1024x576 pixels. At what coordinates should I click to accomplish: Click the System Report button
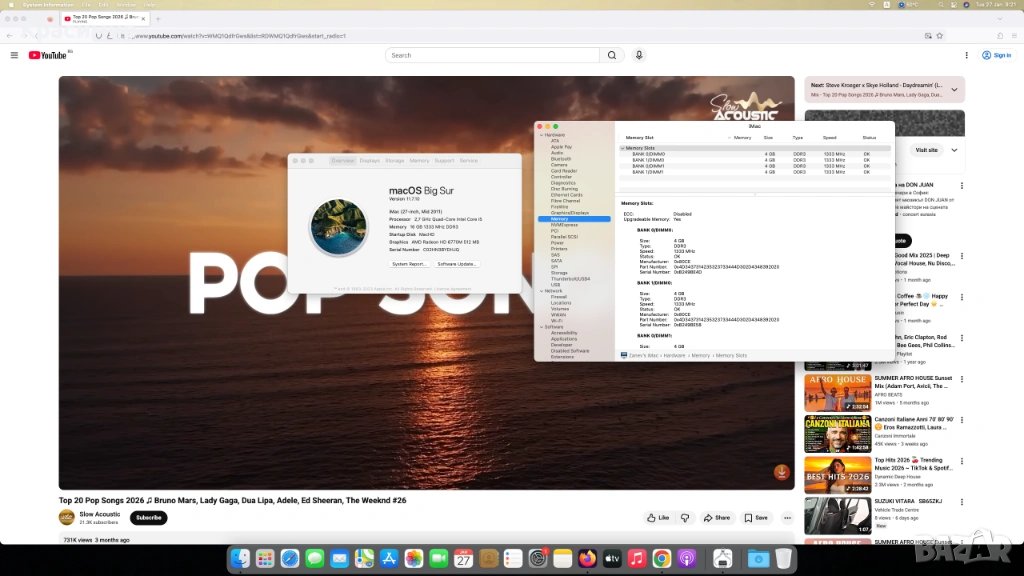(409, 264)
